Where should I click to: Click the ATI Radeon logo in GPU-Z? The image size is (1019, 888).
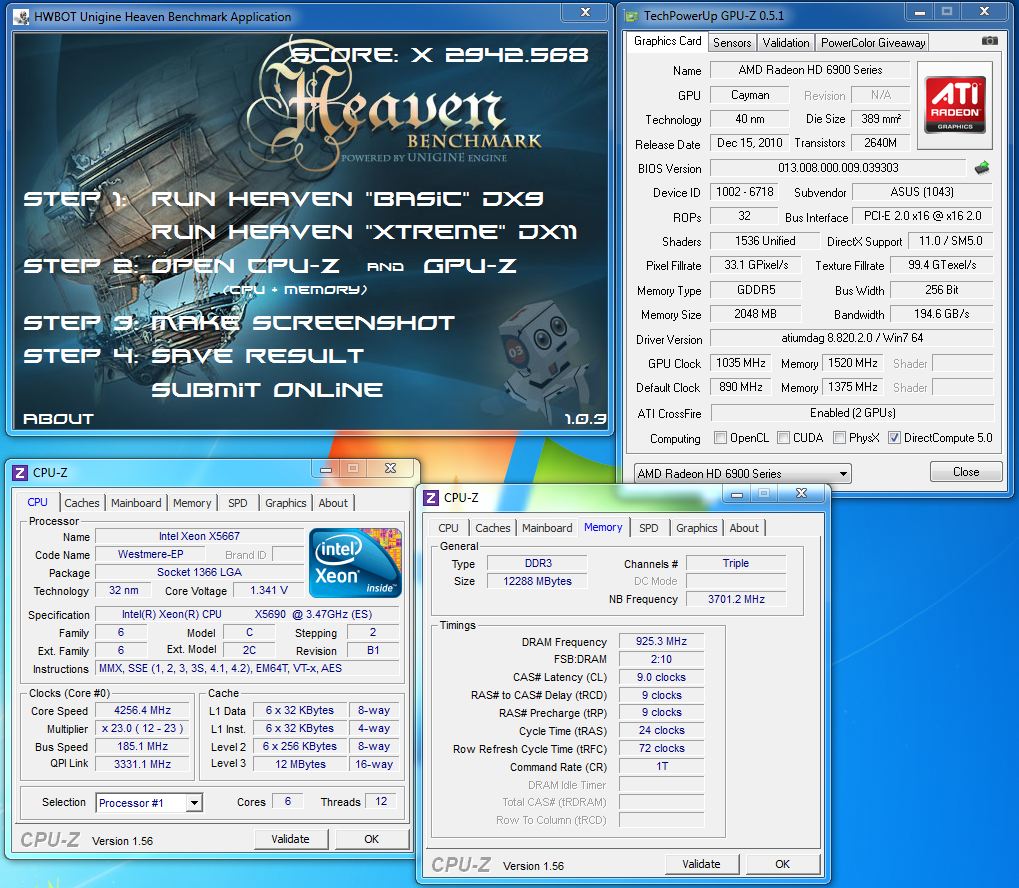pos(955,105)
